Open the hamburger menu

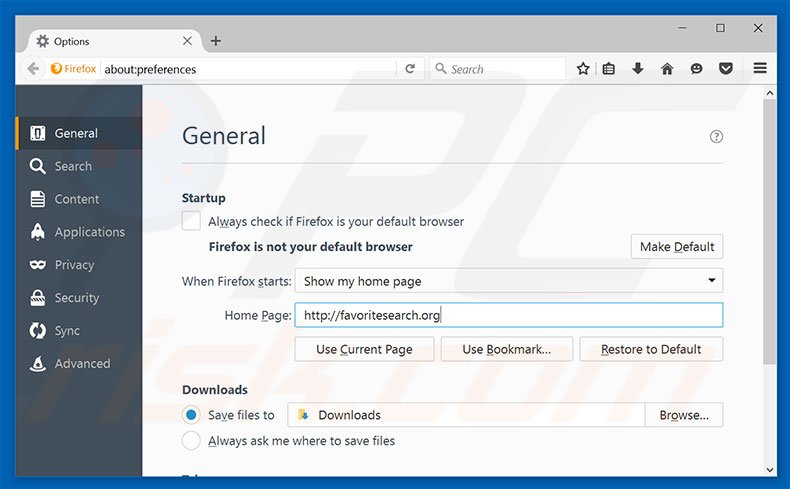click(x=760, y=68)
